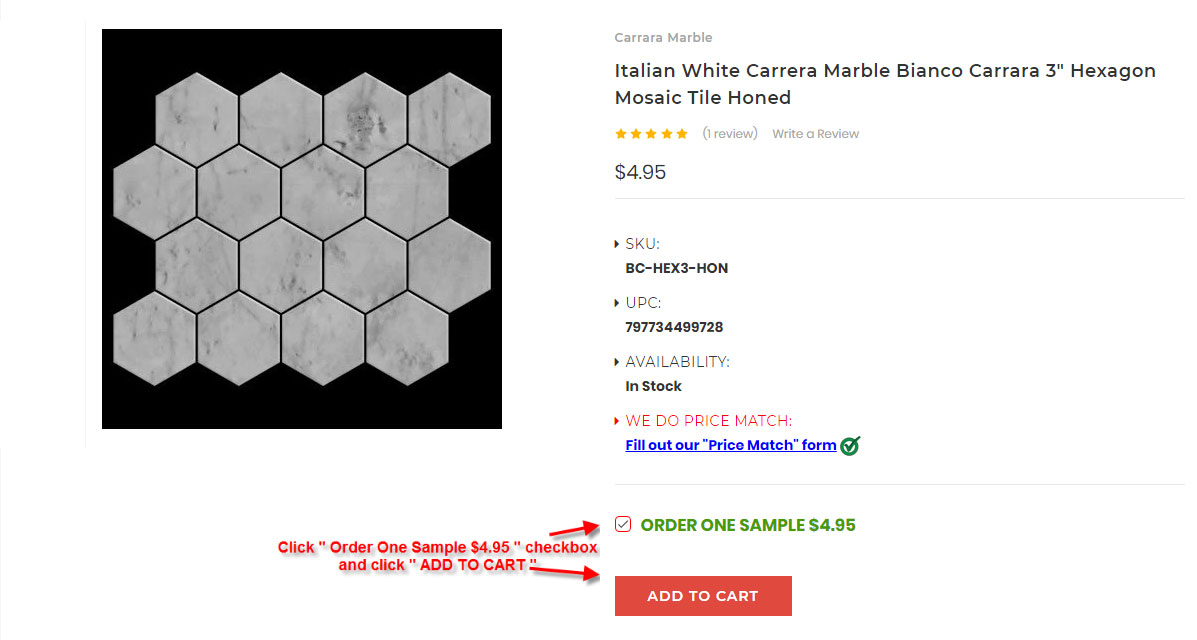The height and width of the screenshot is (640, 1197).
Task: Click the arrow bullet beside UPC
Action: click(x=616, y=303)
